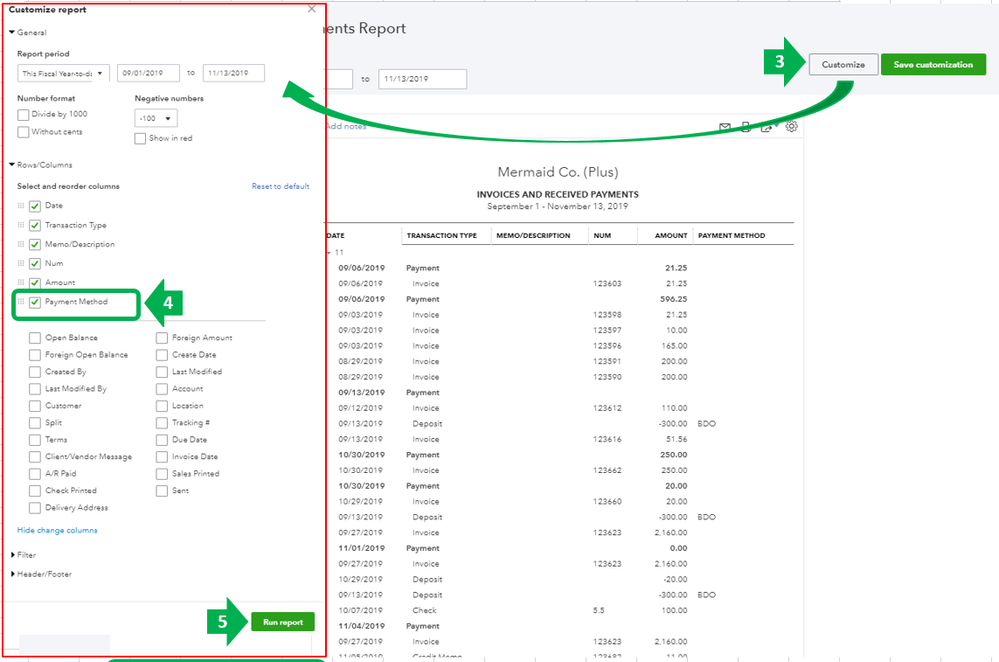Viewport: 999px width, 662px height.
Task: Grab the Num column reorder handle
Action: (x=20, y=263)
